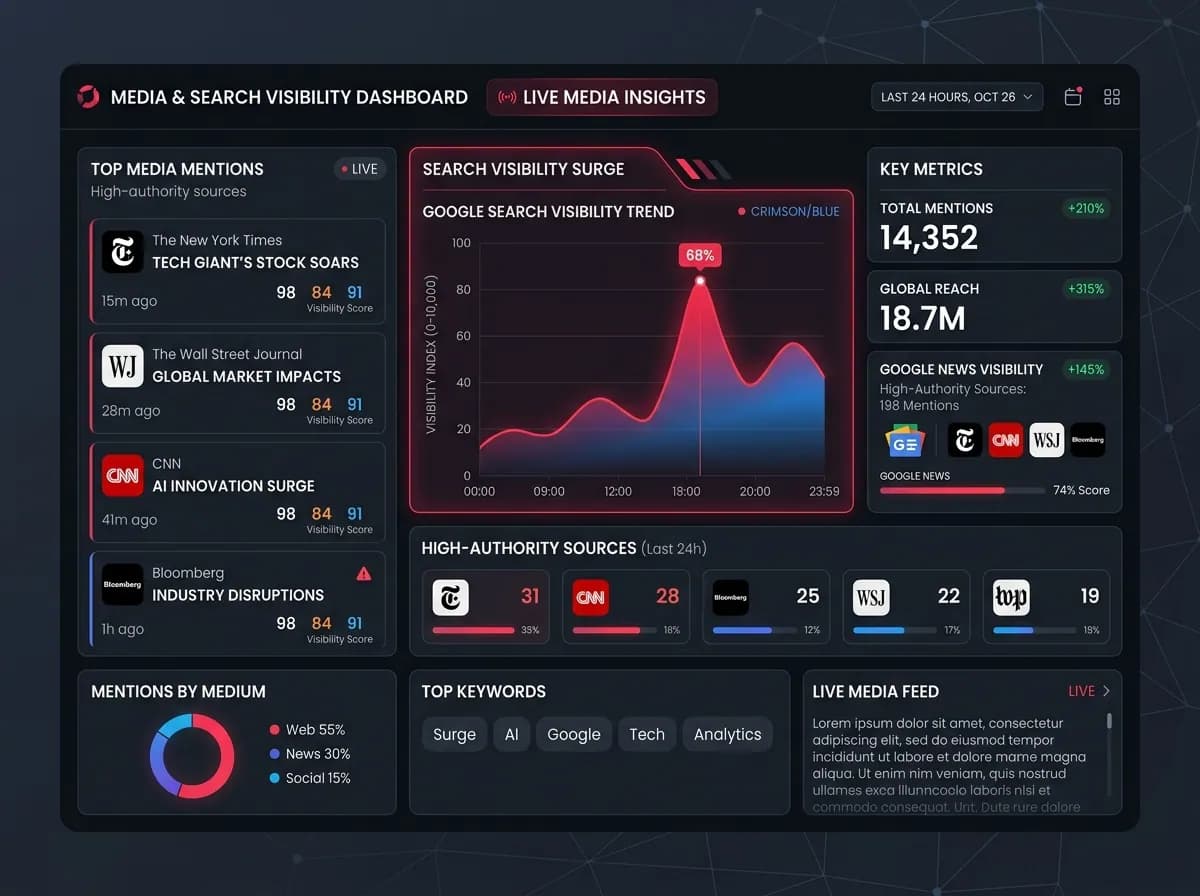The width and height of the screenshot is (1200, 896).
Task: Click the +145% badge on Google News Visibility
Action: click(x=1085, y=369)
